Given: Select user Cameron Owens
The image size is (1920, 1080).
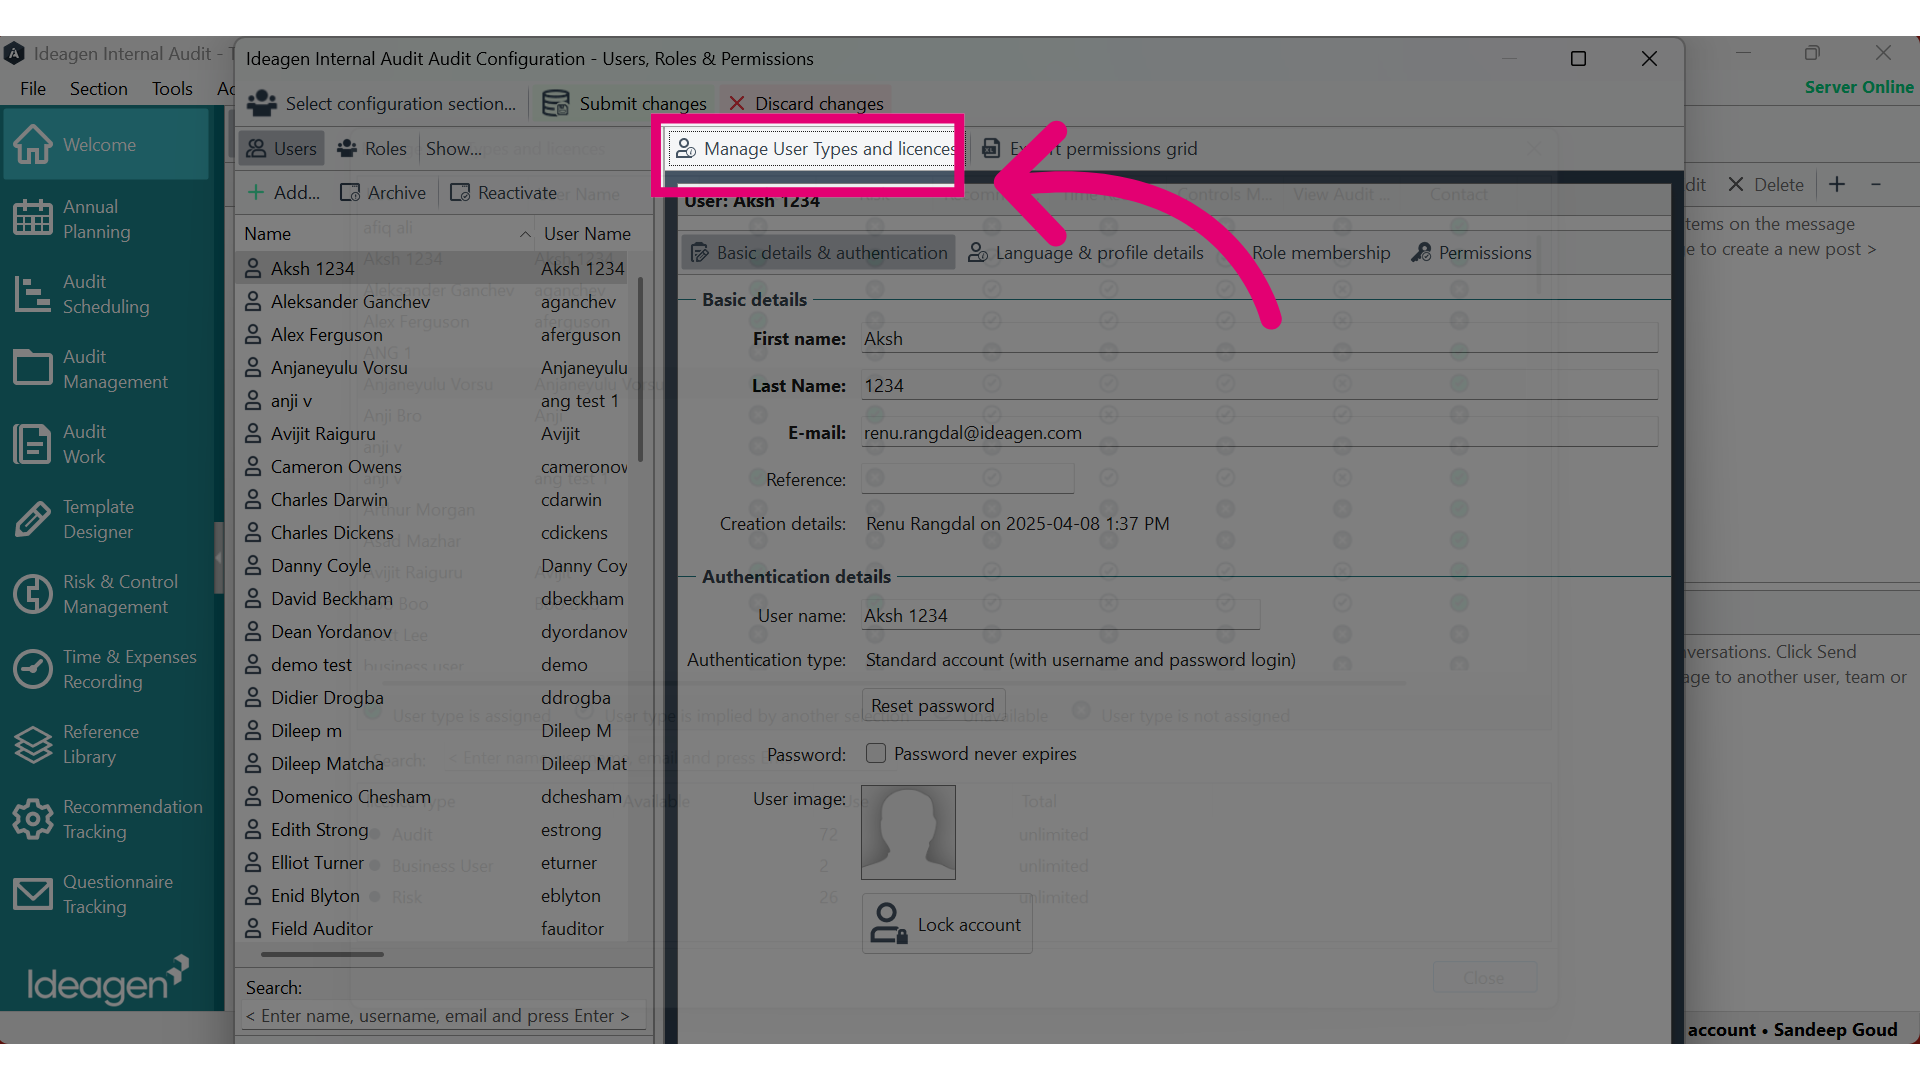Looking at the screenshot, I should (432, 467).
